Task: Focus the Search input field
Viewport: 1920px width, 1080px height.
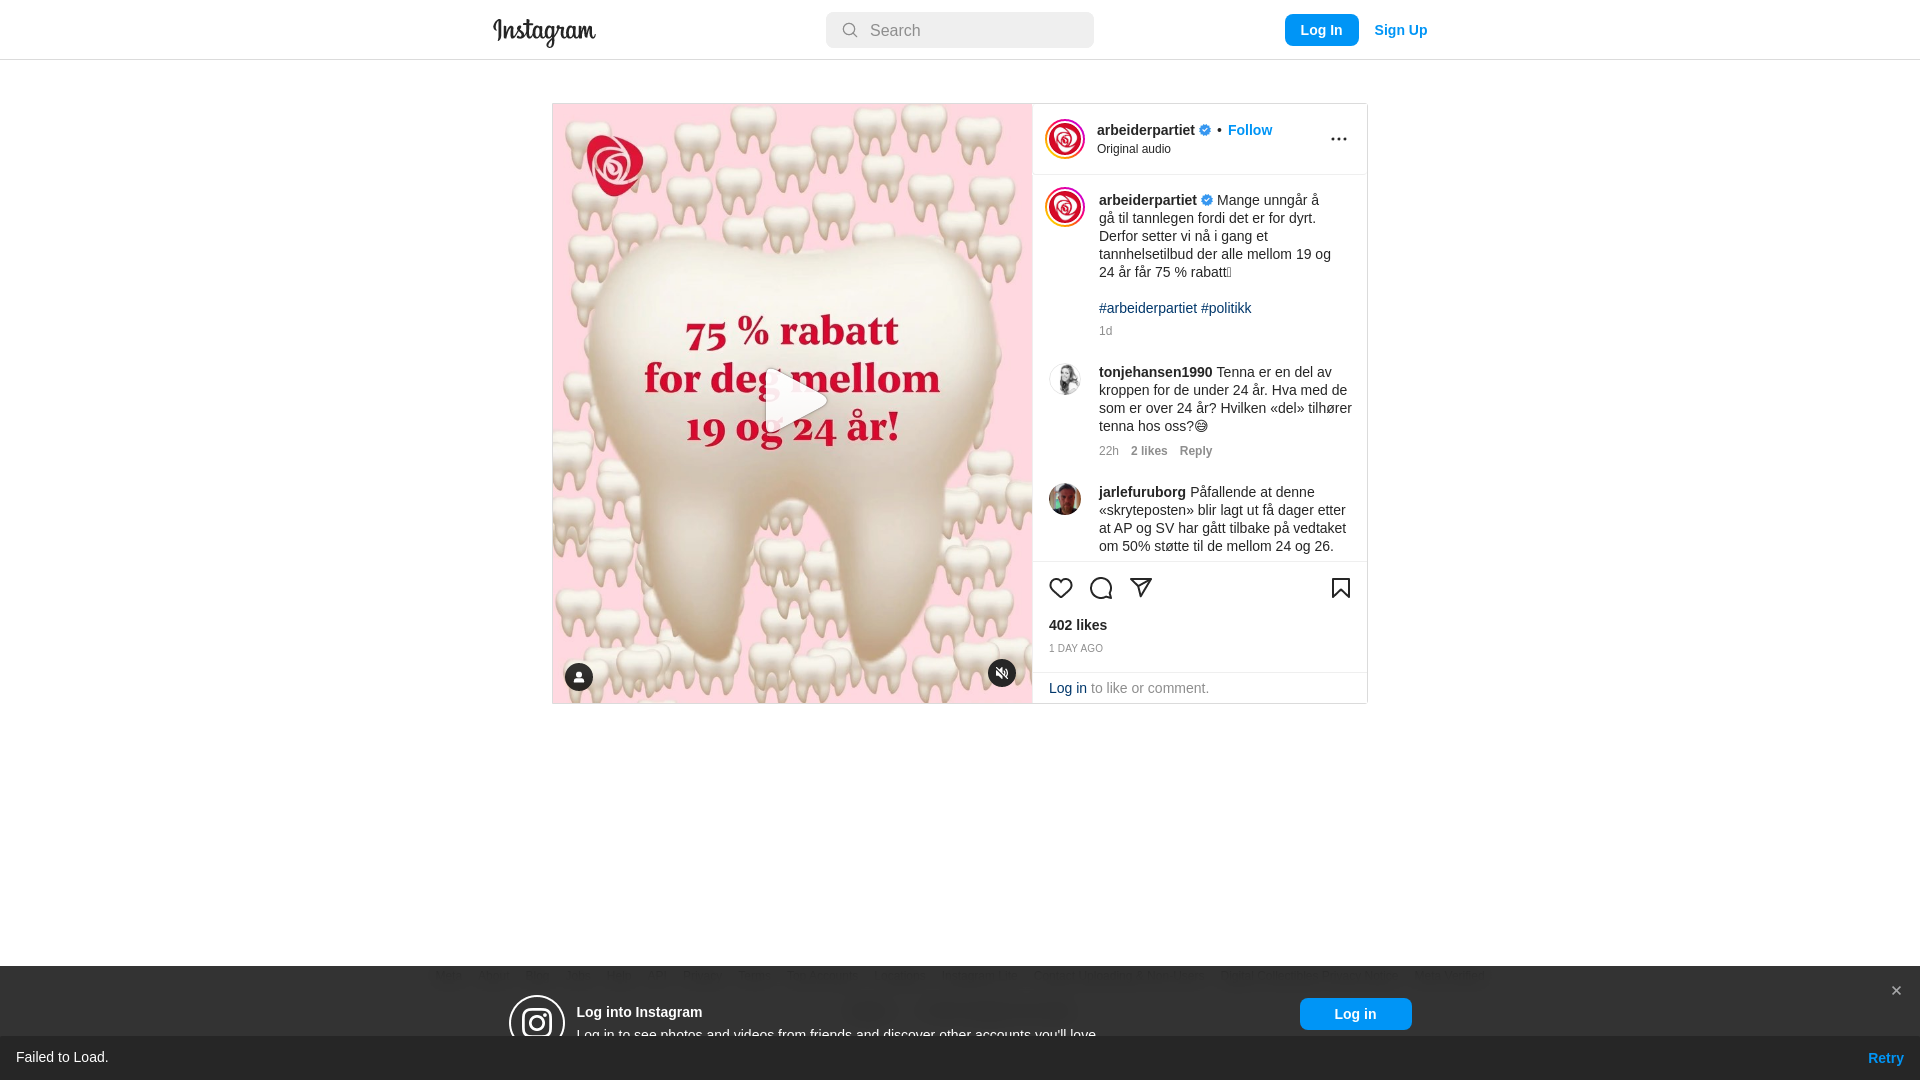Action: tap(960, 30)
